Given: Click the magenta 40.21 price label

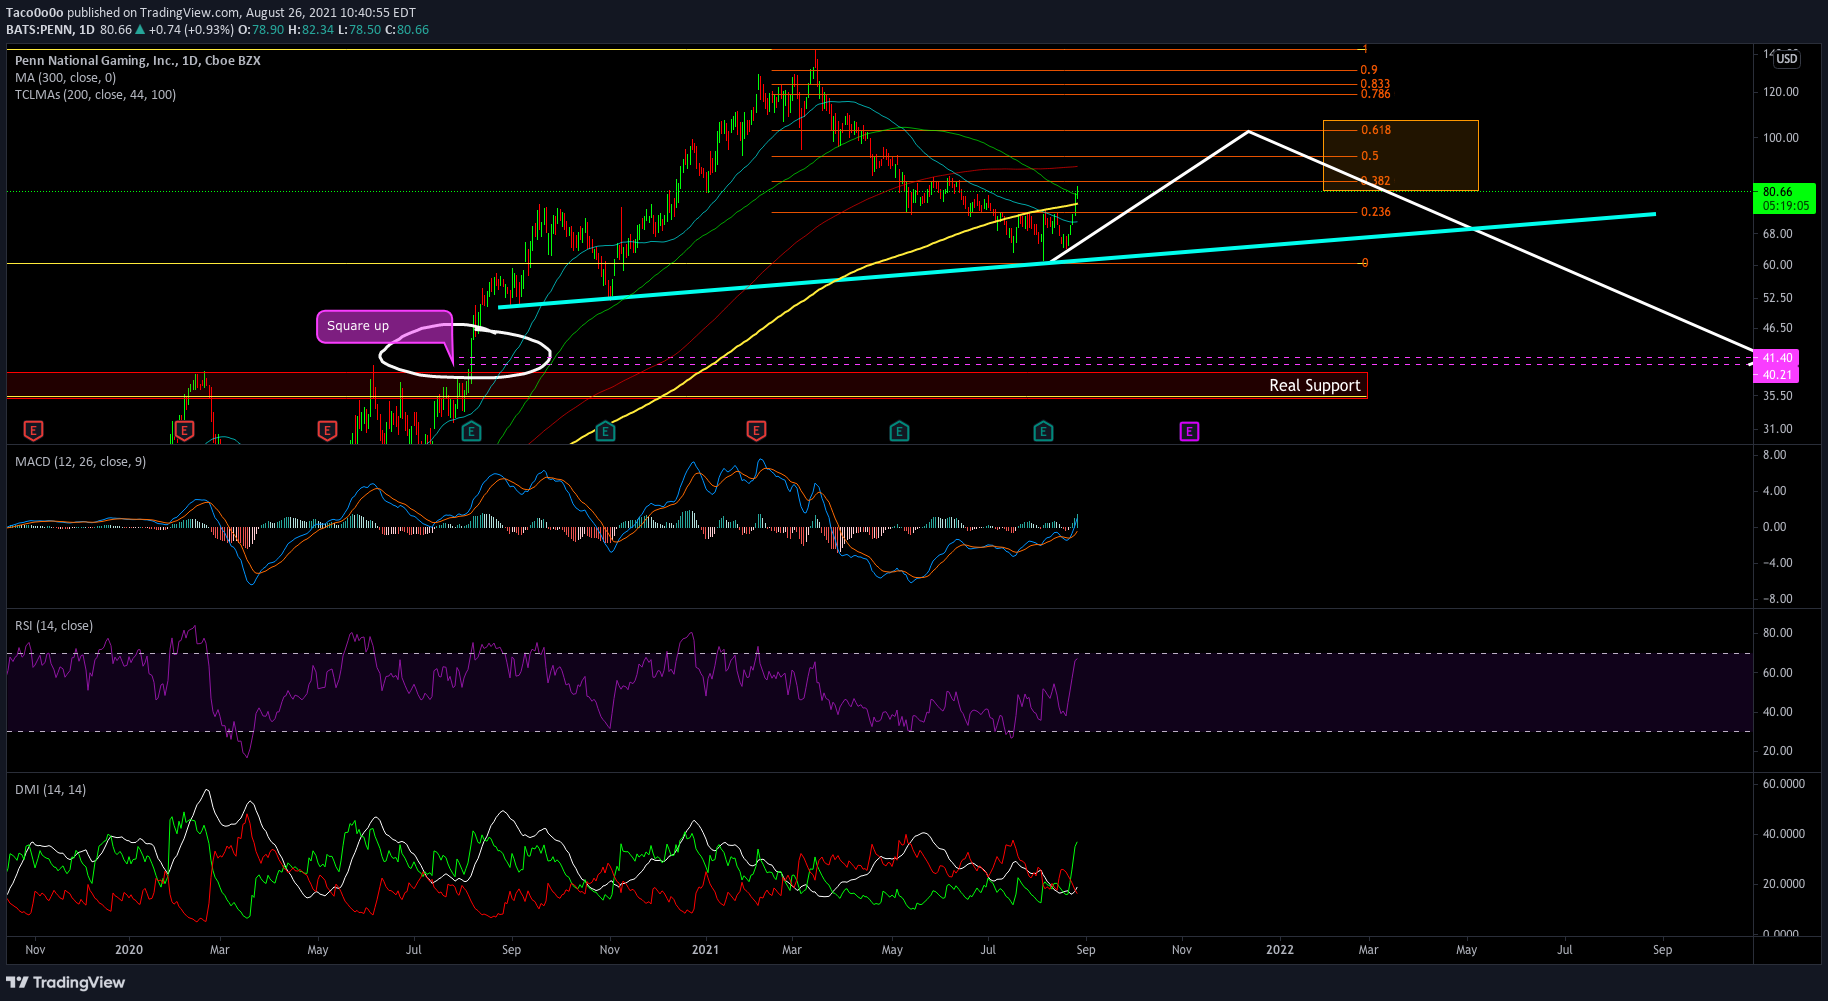Looking at the screenshot, I should click(1776, 375).
